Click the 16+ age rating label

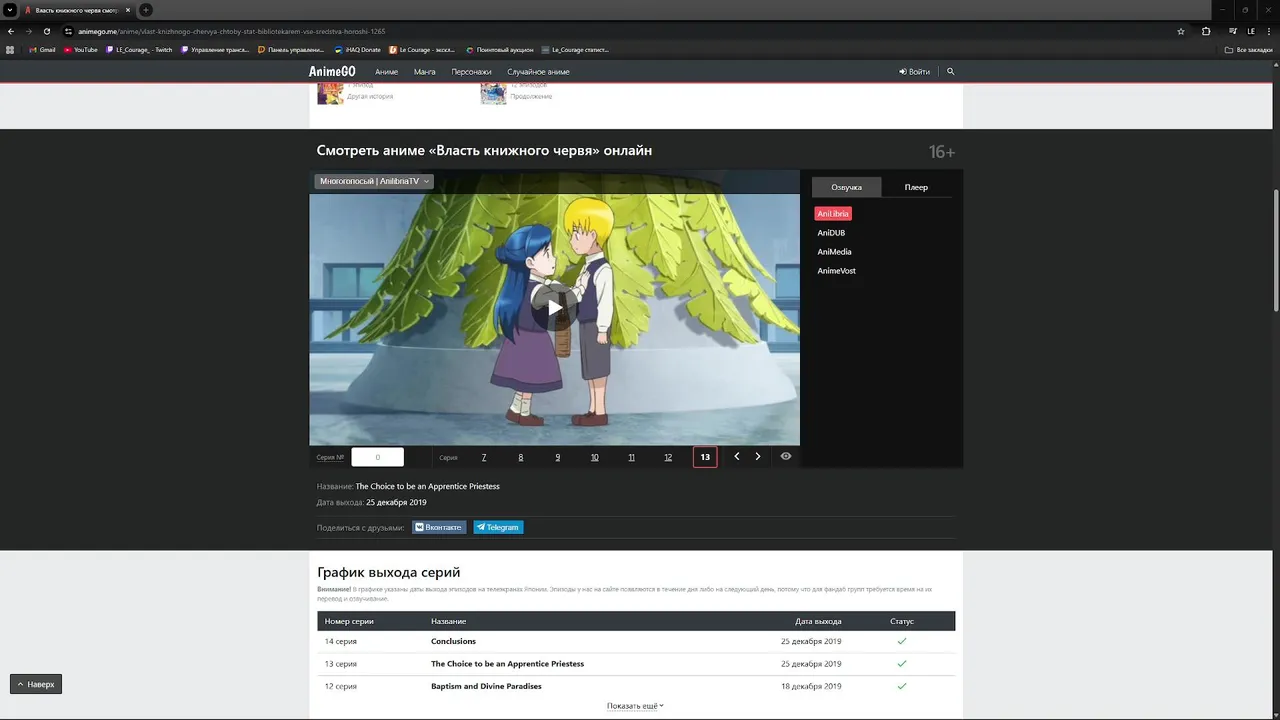pos(942,152)
